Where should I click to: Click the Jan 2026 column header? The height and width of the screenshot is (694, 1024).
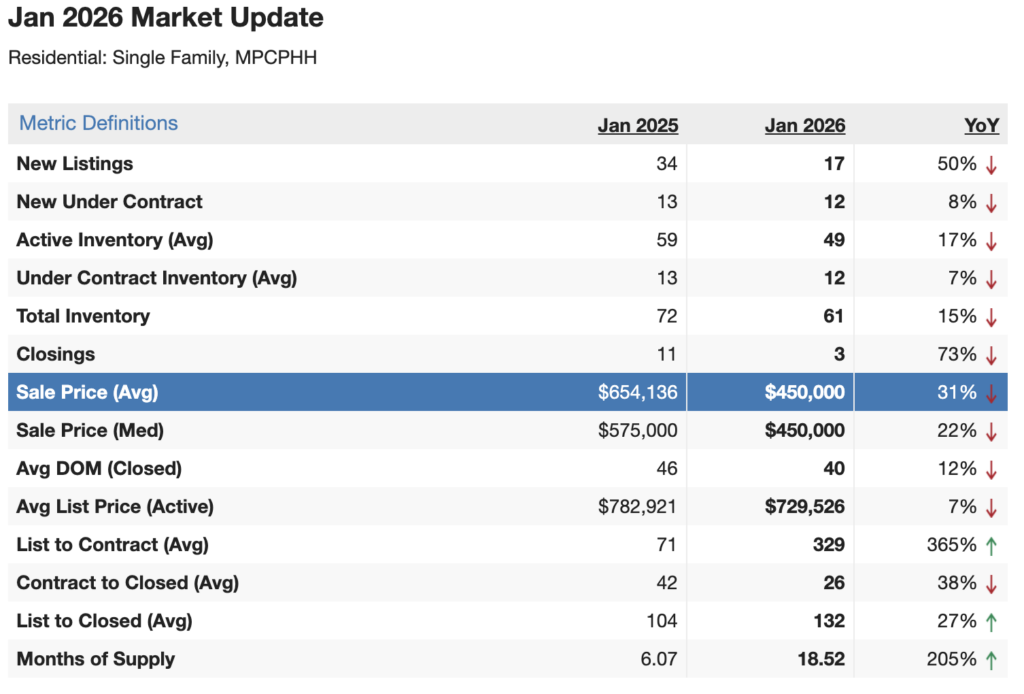click(804, 125)
